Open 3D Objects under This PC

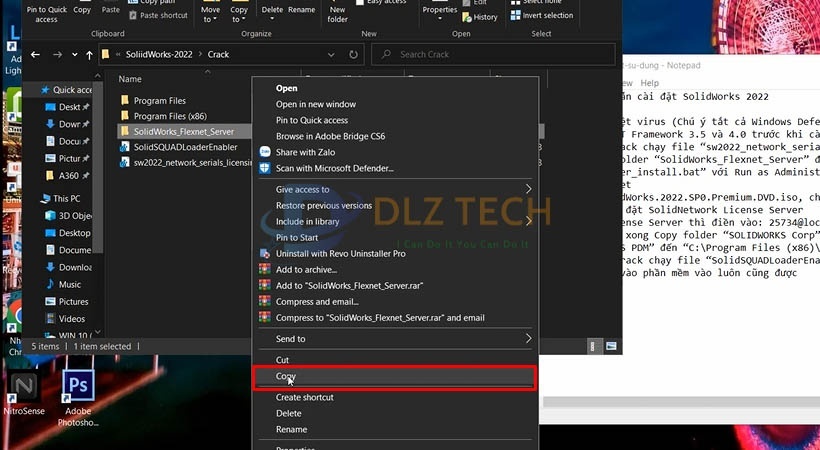(x=69, y=216)
